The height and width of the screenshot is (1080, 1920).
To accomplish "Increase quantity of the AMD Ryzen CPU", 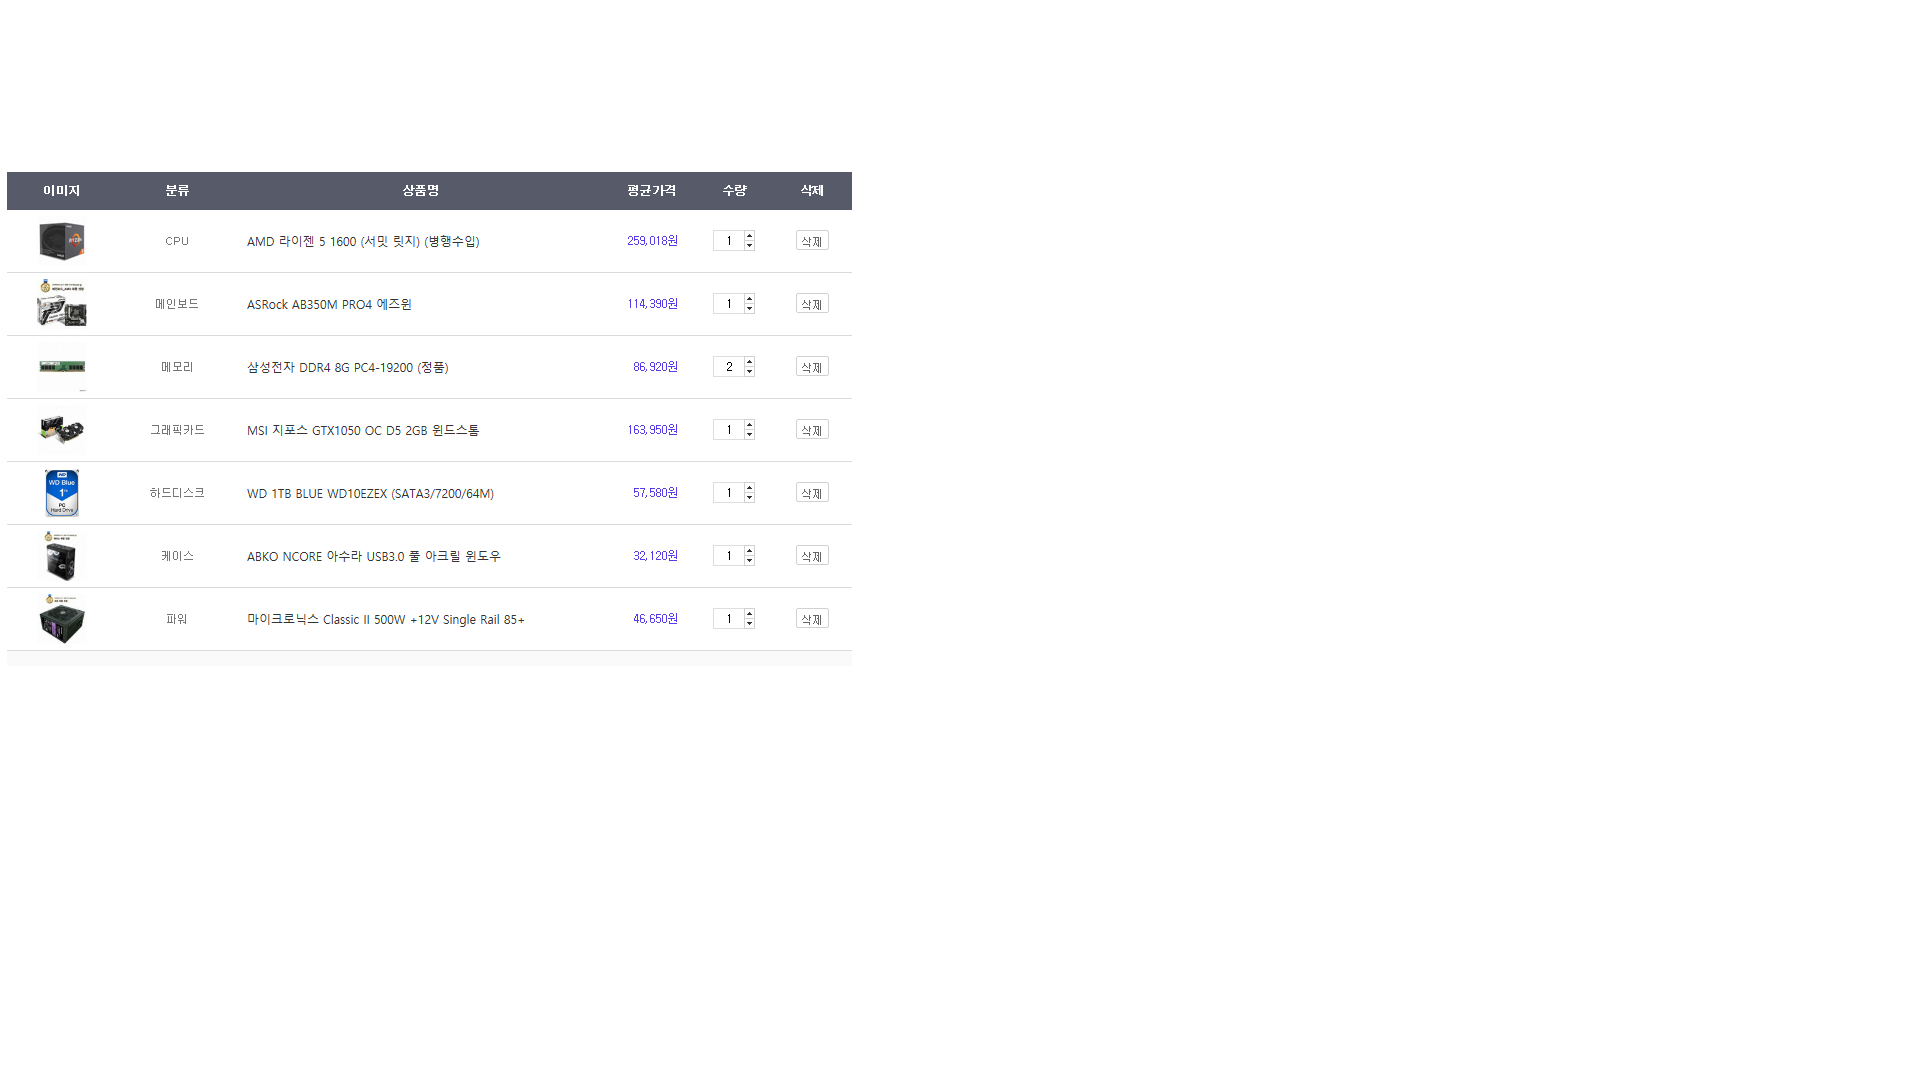I will [x=750, y=236].
